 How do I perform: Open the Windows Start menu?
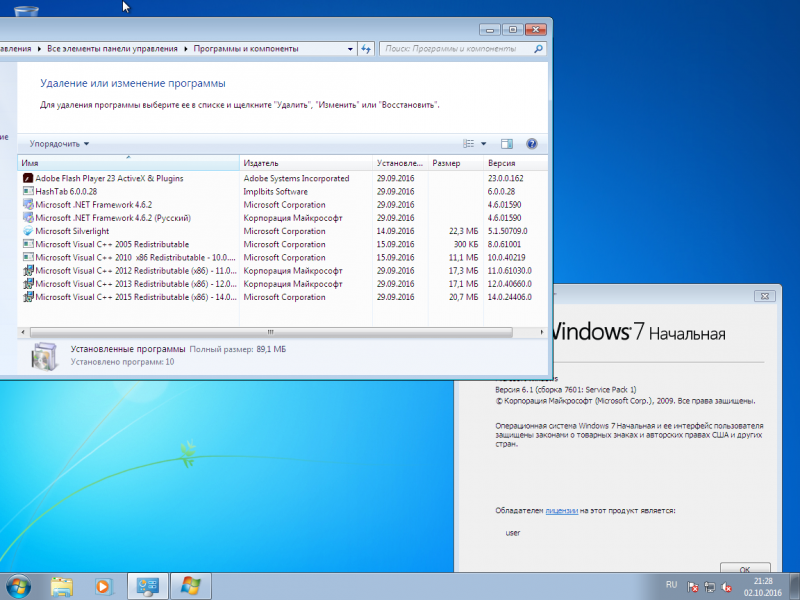click(18, 587)
